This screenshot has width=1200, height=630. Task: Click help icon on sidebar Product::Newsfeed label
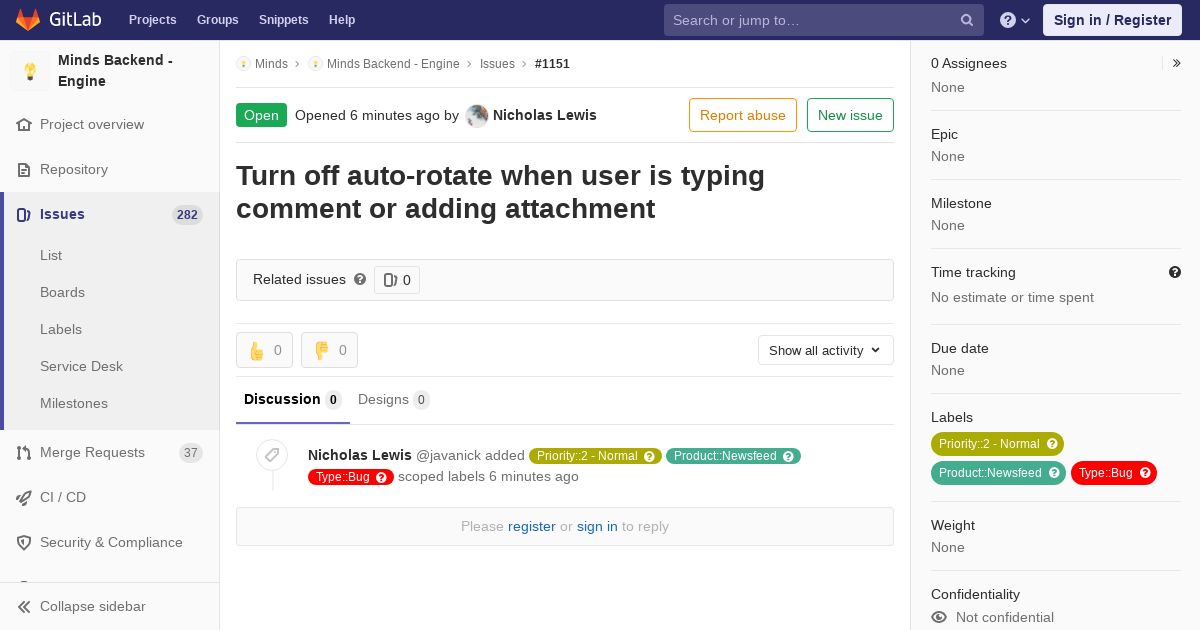(x=1054, y=473)
